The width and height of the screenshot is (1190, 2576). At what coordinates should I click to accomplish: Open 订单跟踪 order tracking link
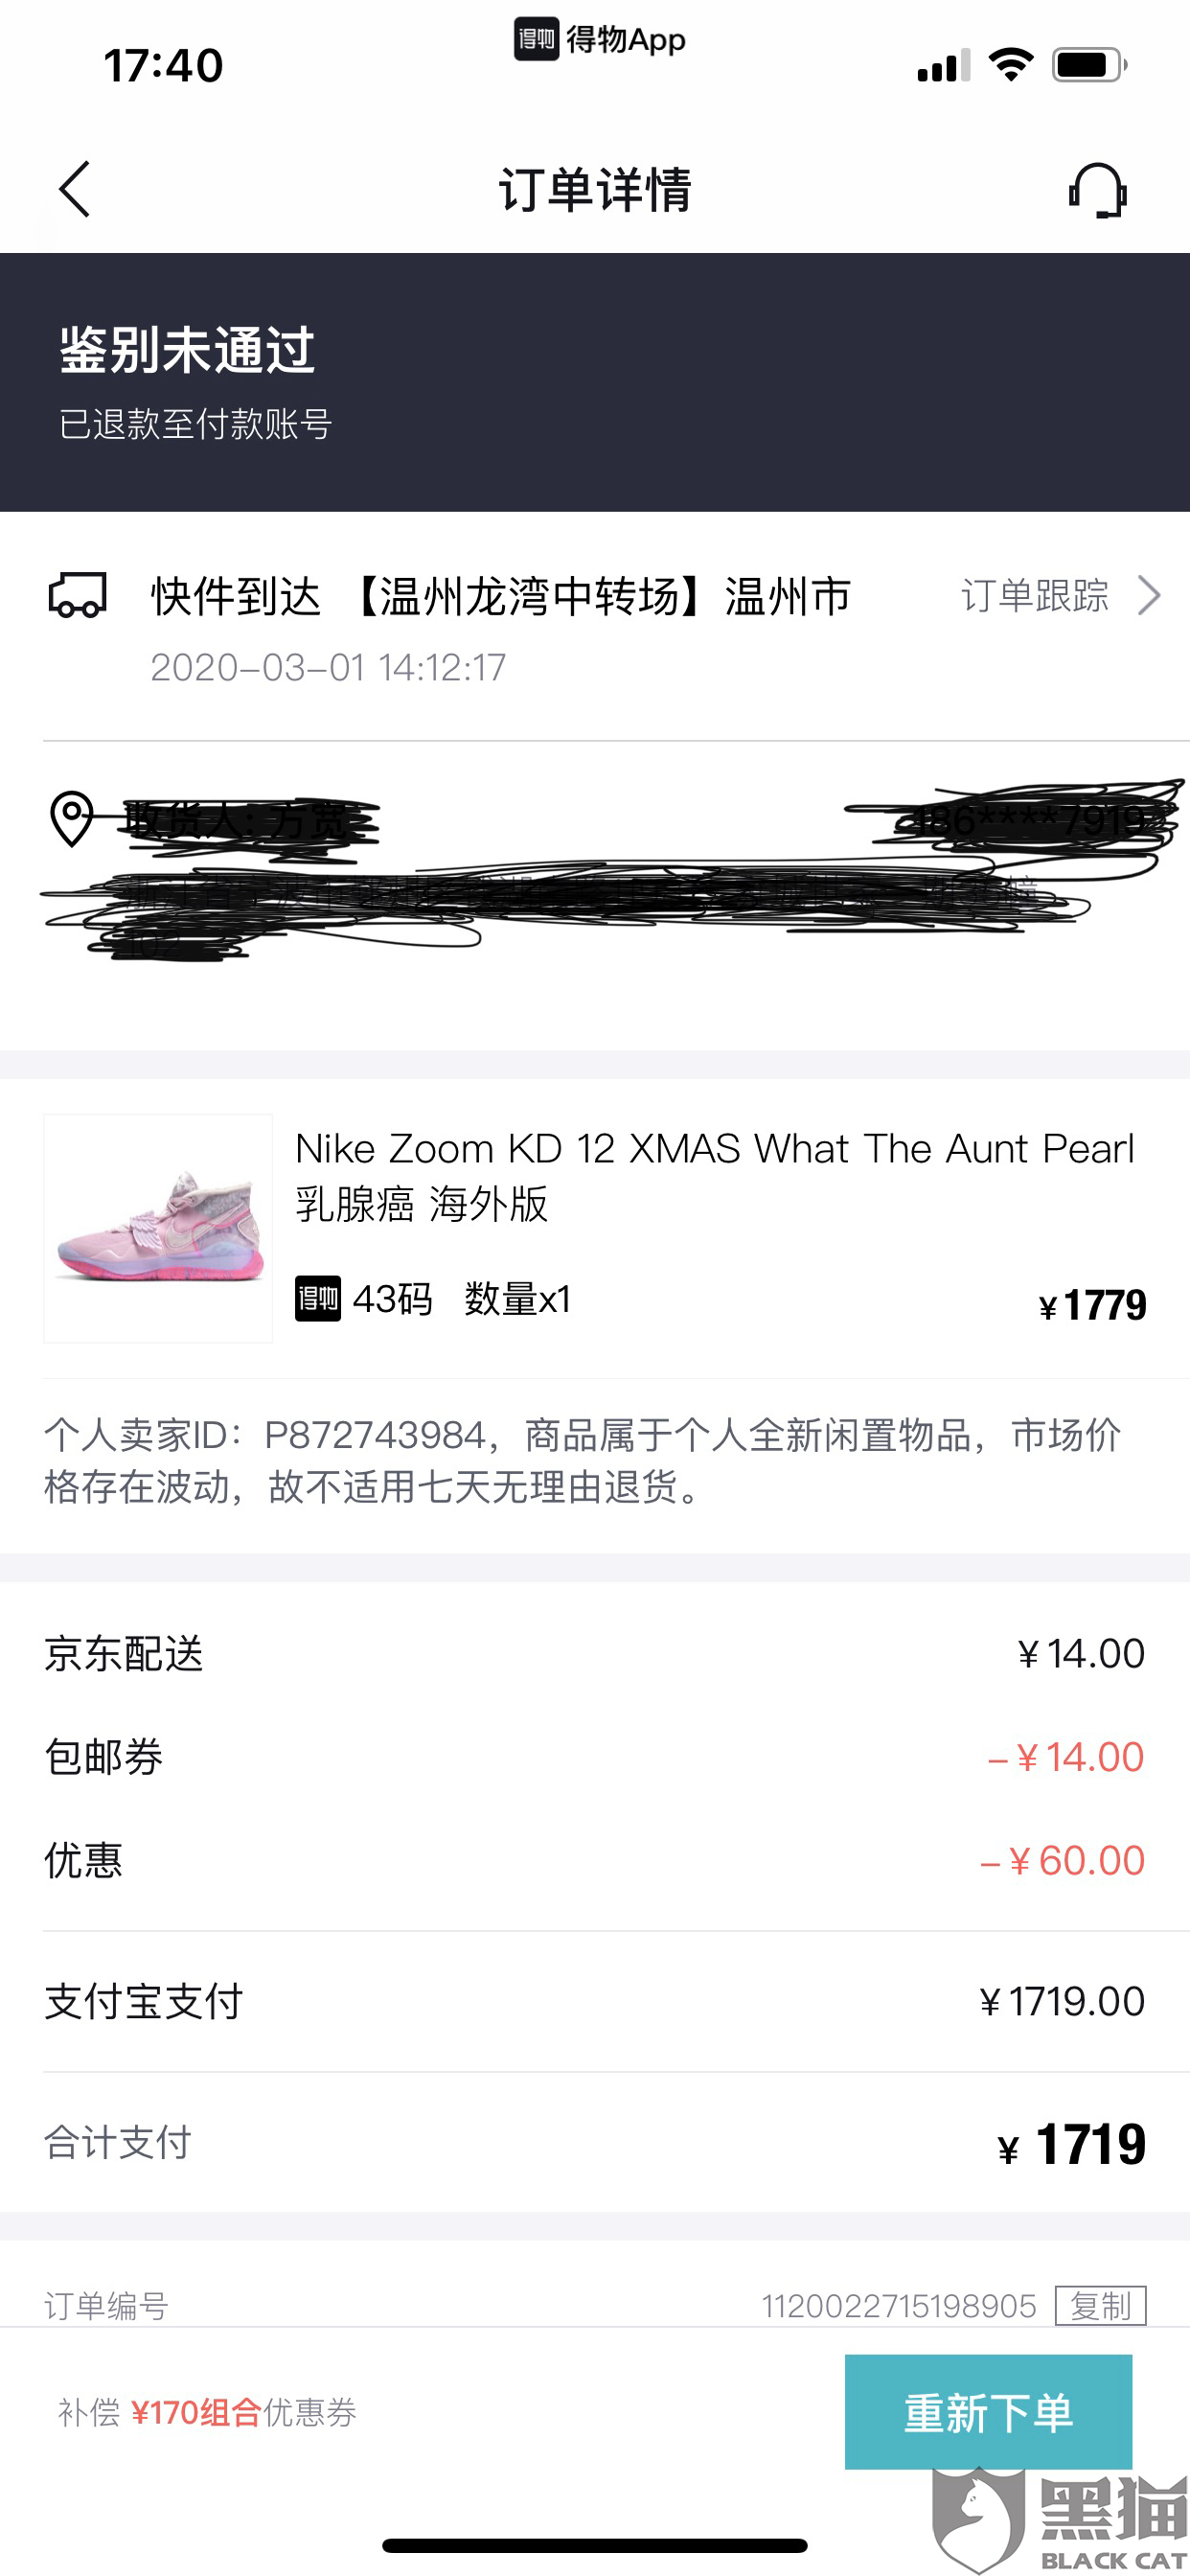pos(1035,596)
